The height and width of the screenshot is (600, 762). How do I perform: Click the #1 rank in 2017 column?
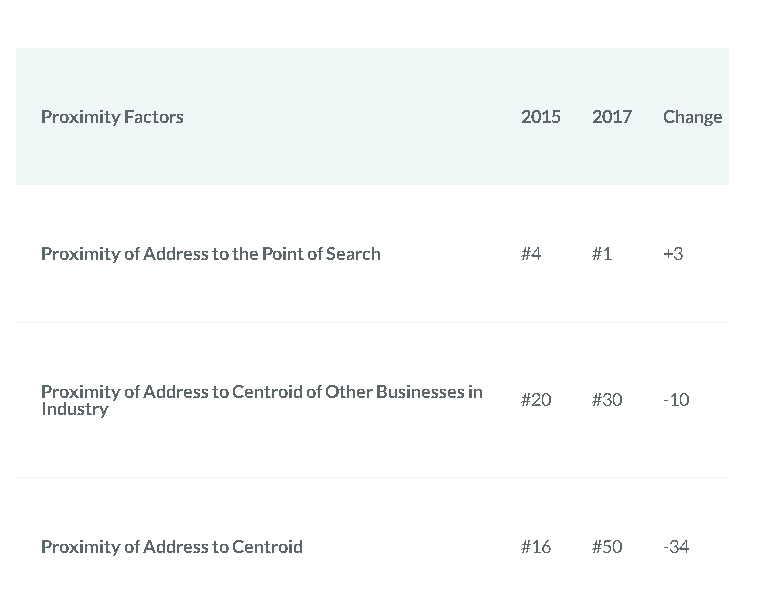[x=601, y=254]
